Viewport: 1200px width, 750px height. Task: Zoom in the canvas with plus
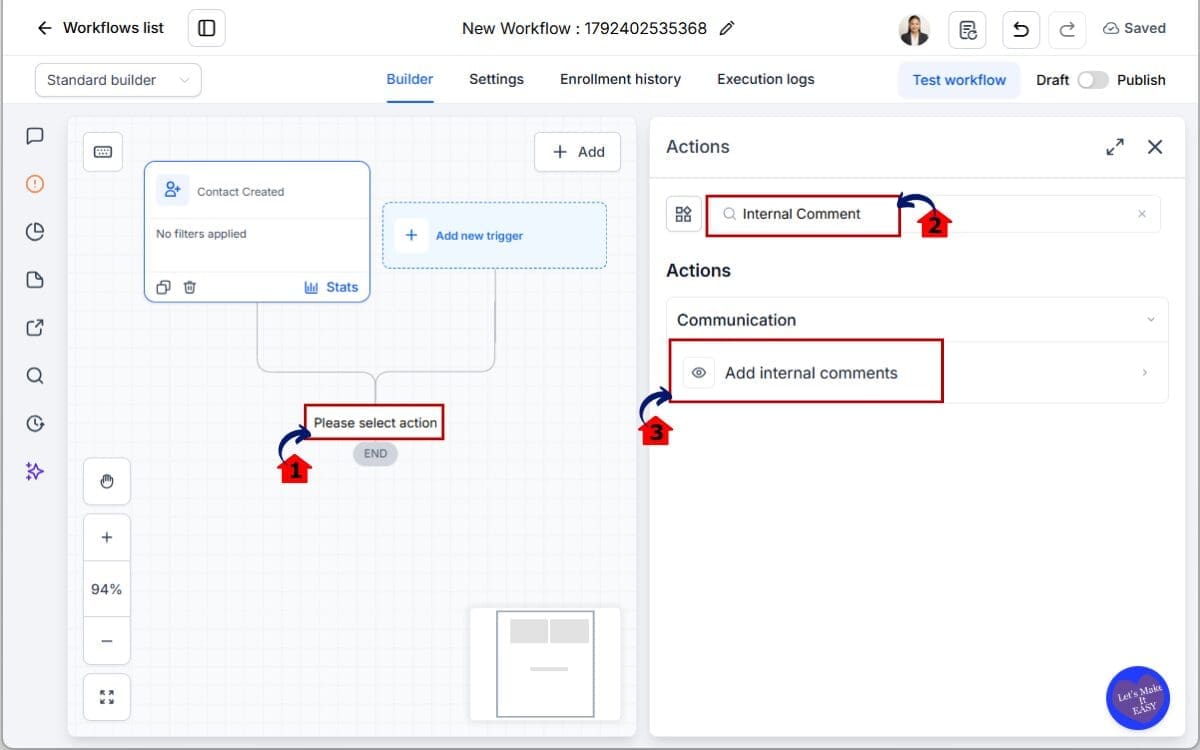coord(107,537)
